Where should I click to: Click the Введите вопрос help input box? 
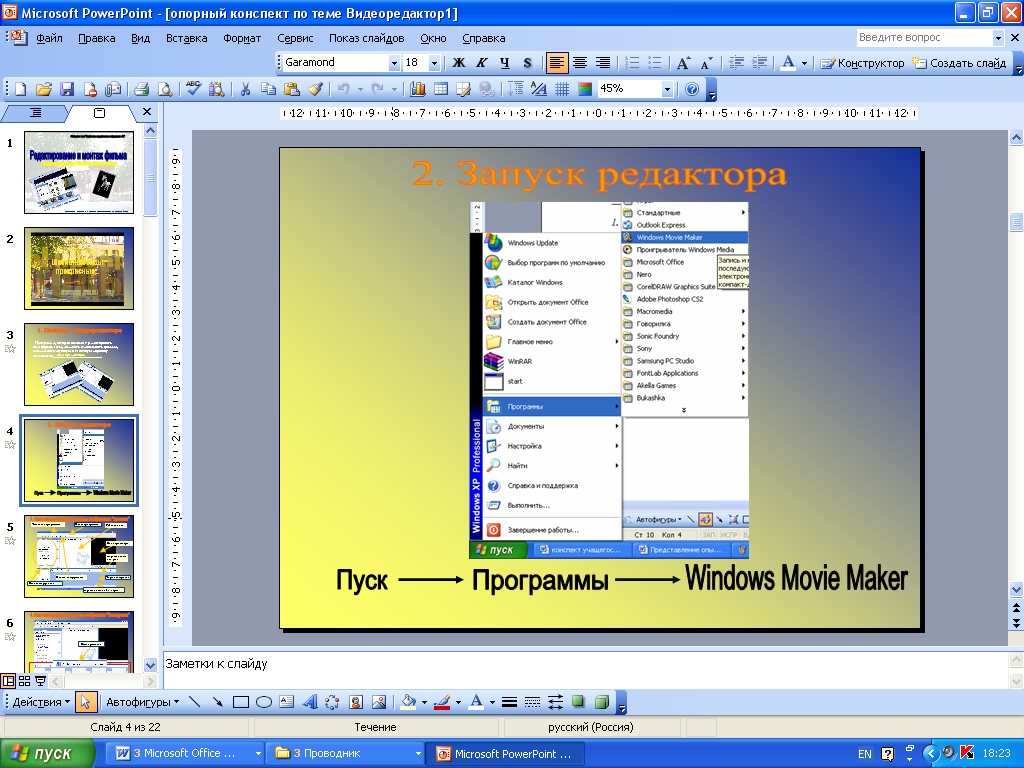coord(925,38)
